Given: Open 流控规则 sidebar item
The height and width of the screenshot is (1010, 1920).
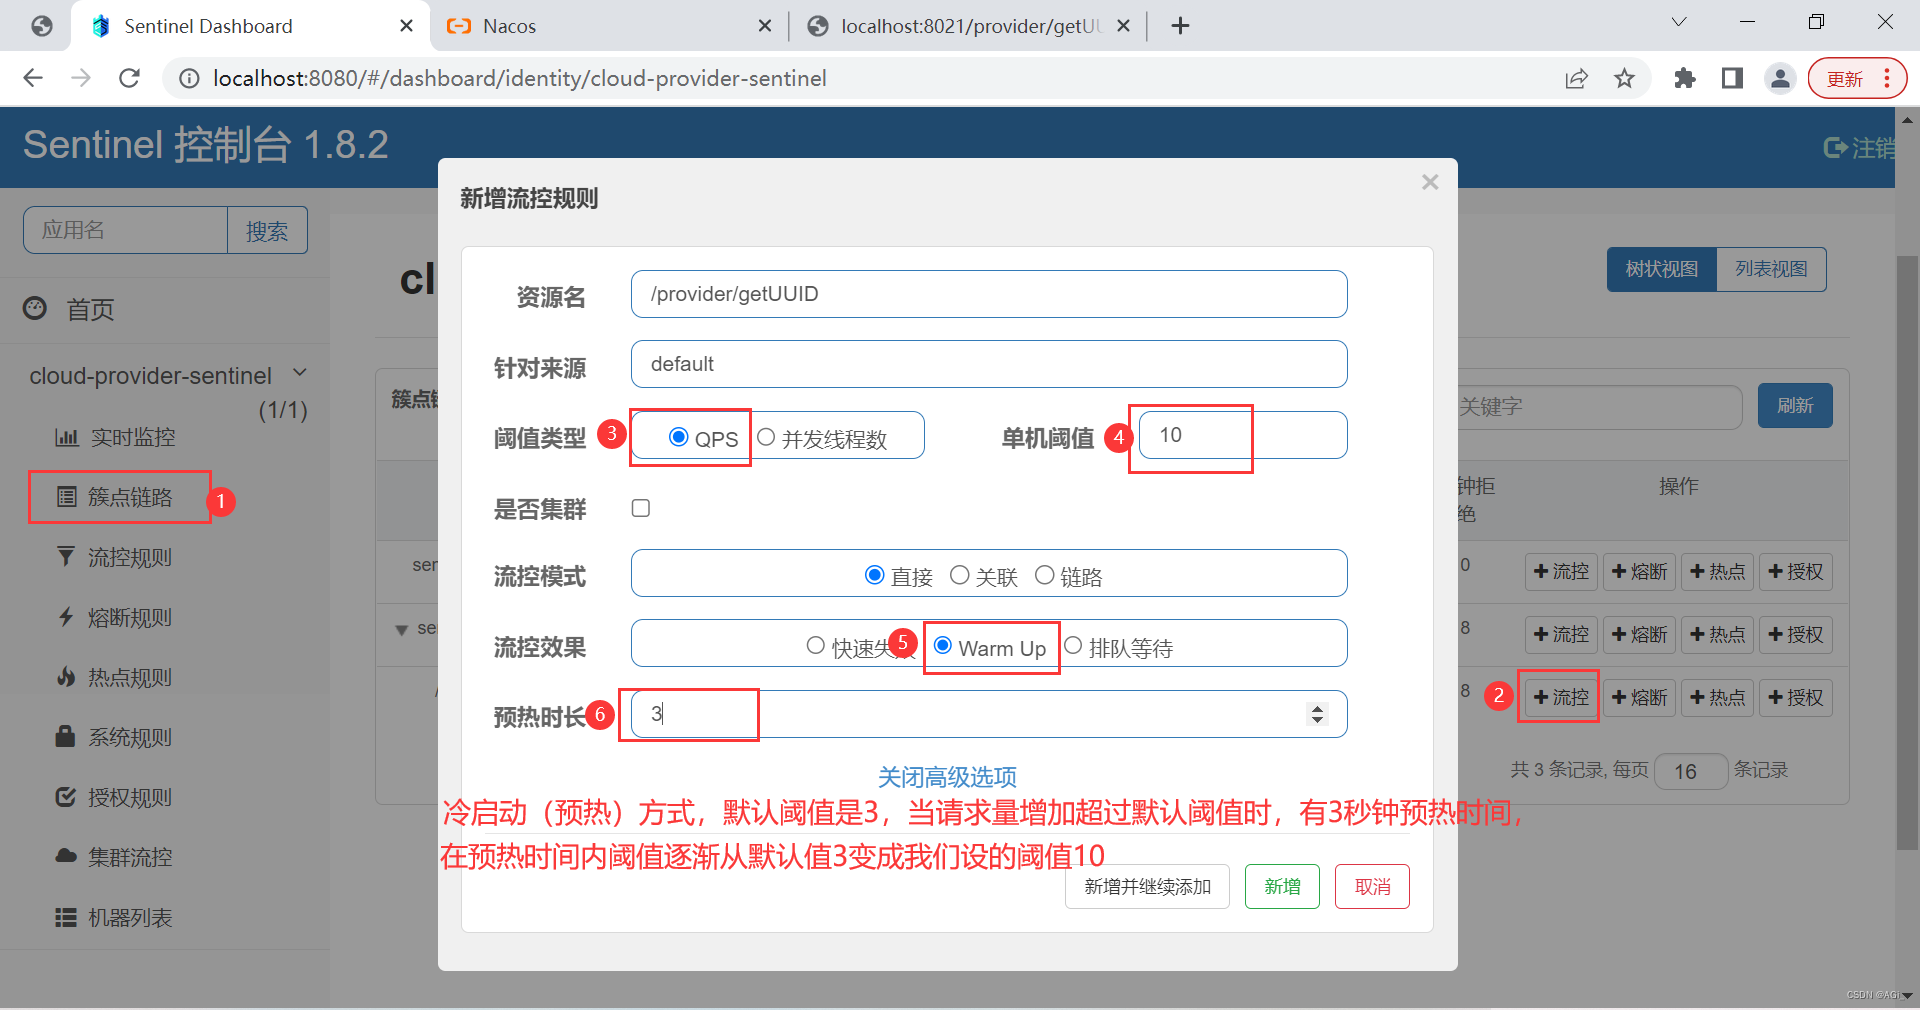Looking at the screenshot, I should click(116, 557).
